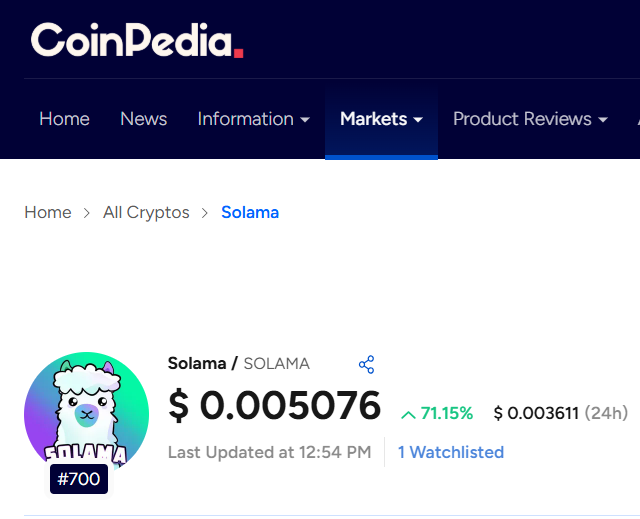Screen dimensions: 640x519
Task: Click the chevron after breadcrumb Home
Action: click(87, 213)
